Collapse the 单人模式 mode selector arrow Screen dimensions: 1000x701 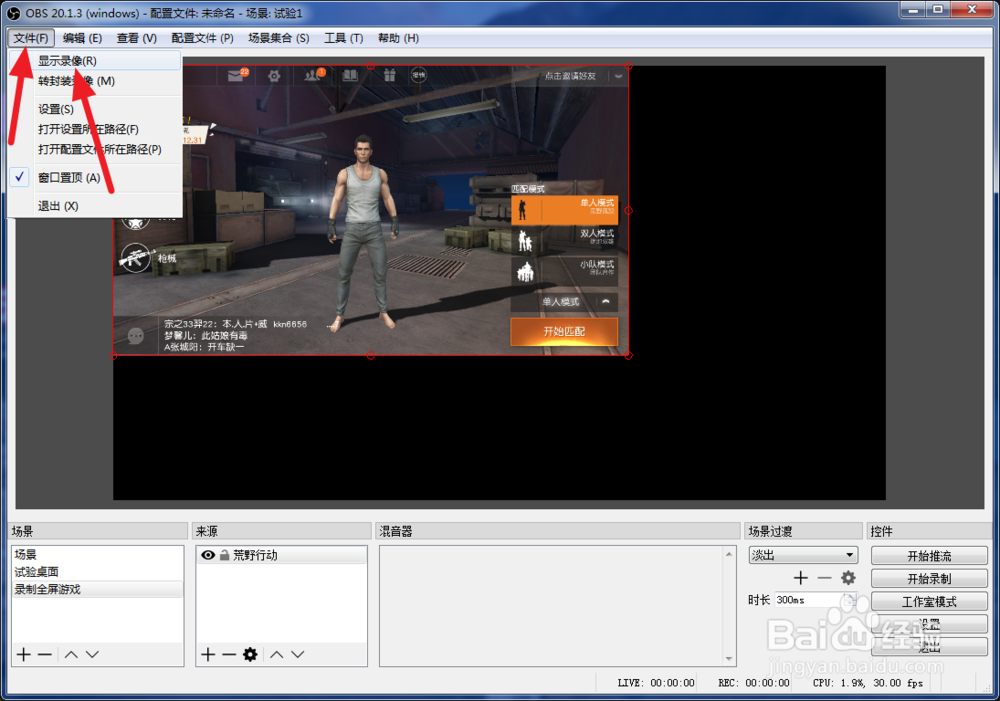606,302
